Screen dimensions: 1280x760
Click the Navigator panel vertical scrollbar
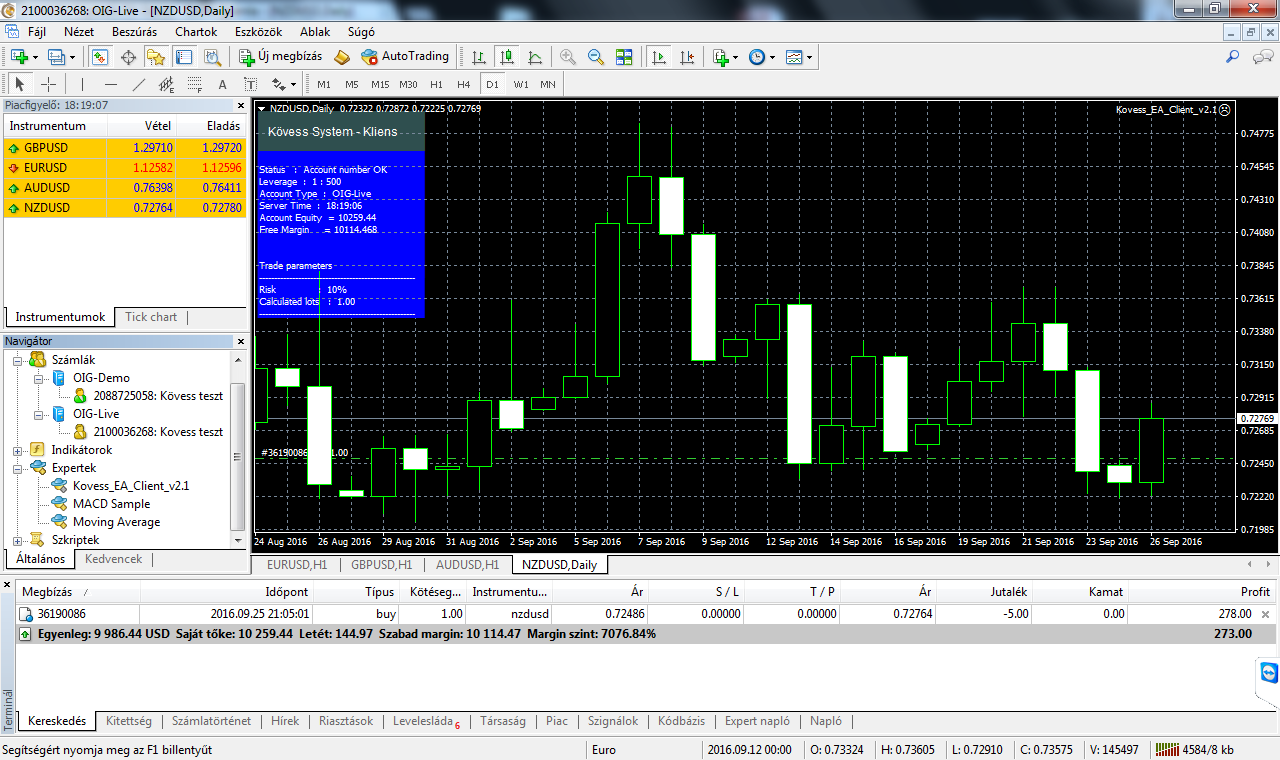tap(237, 455)
